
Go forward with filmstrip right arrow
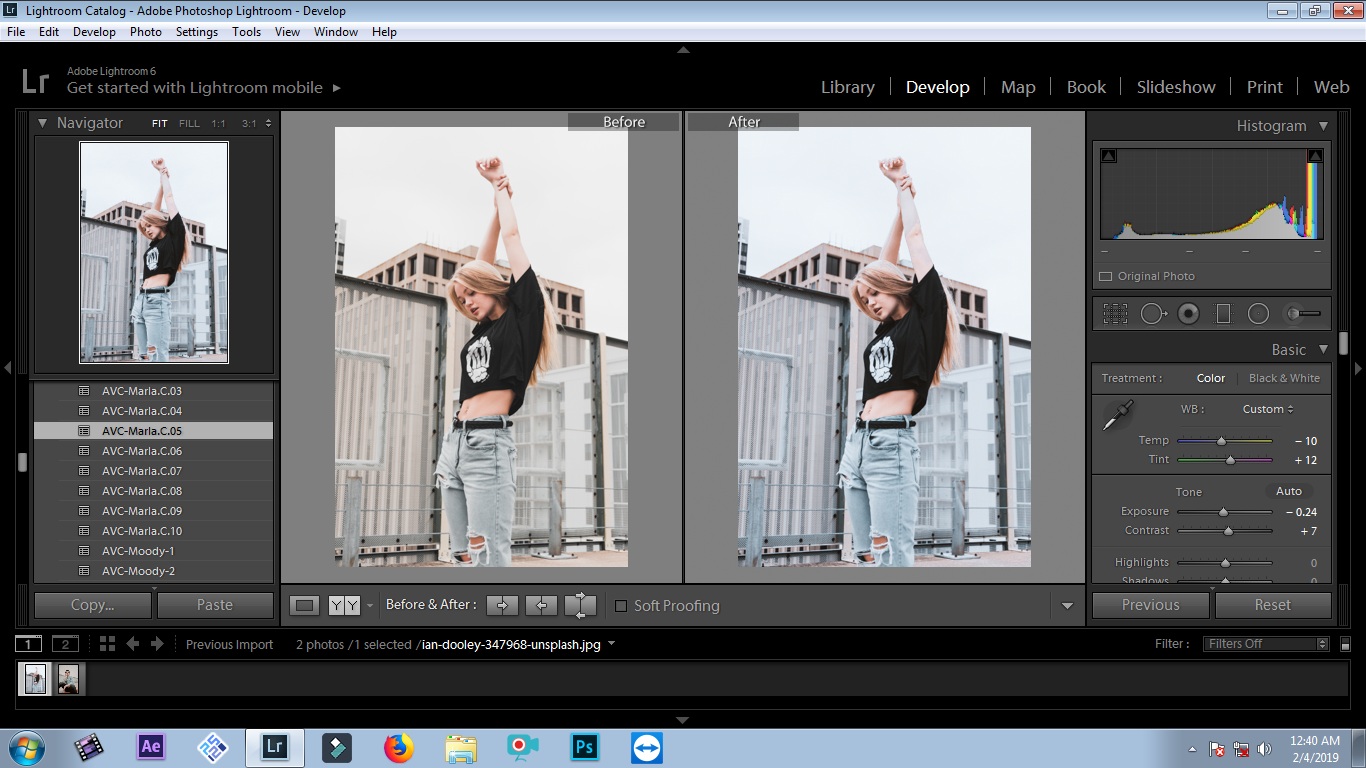click(x=156, y=644)
